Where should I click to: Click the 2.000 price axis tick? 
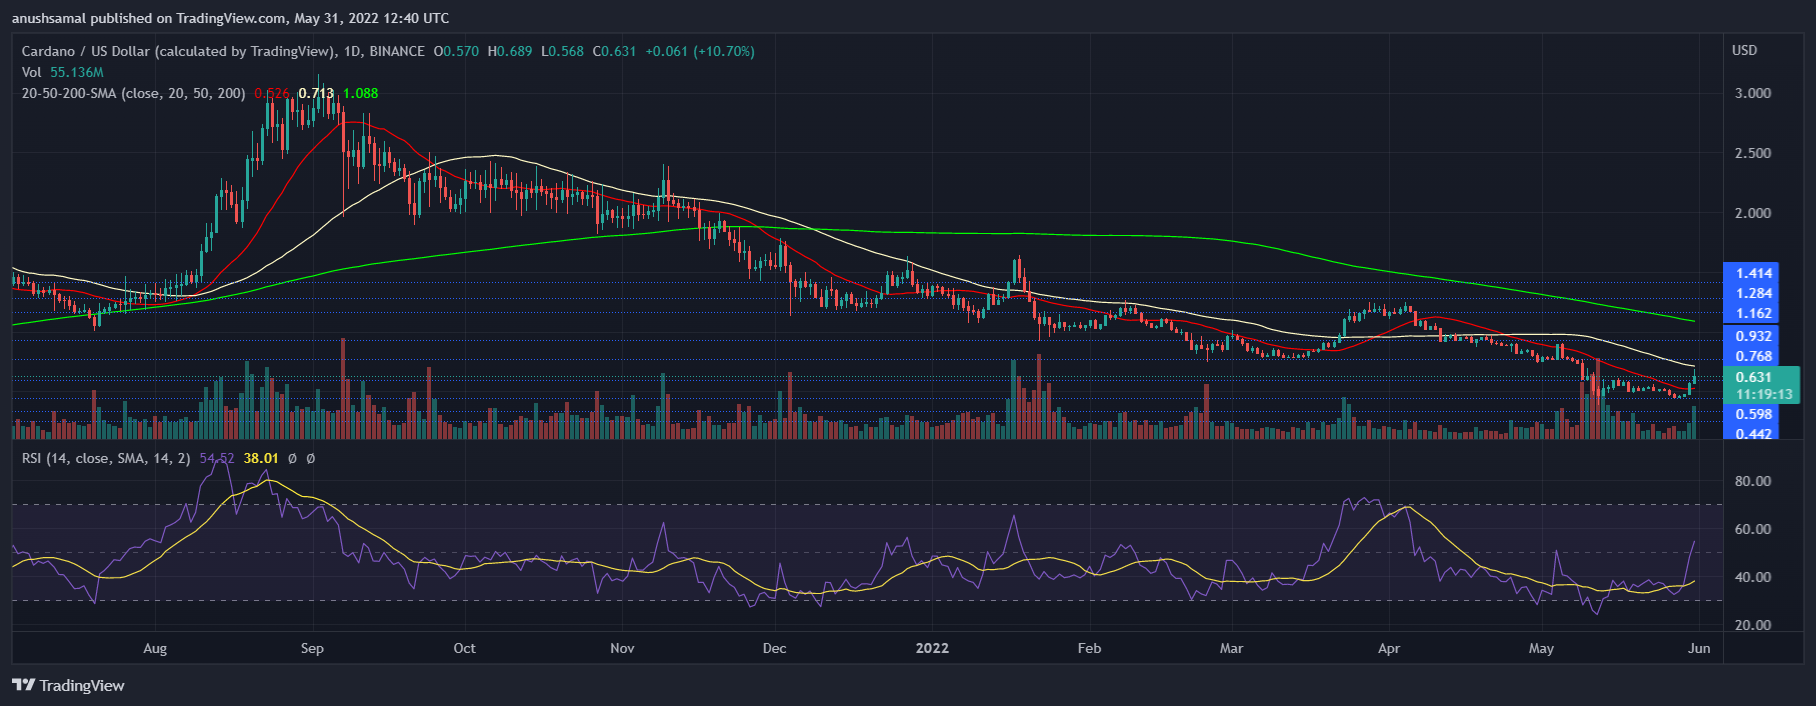pos(1753,213)
